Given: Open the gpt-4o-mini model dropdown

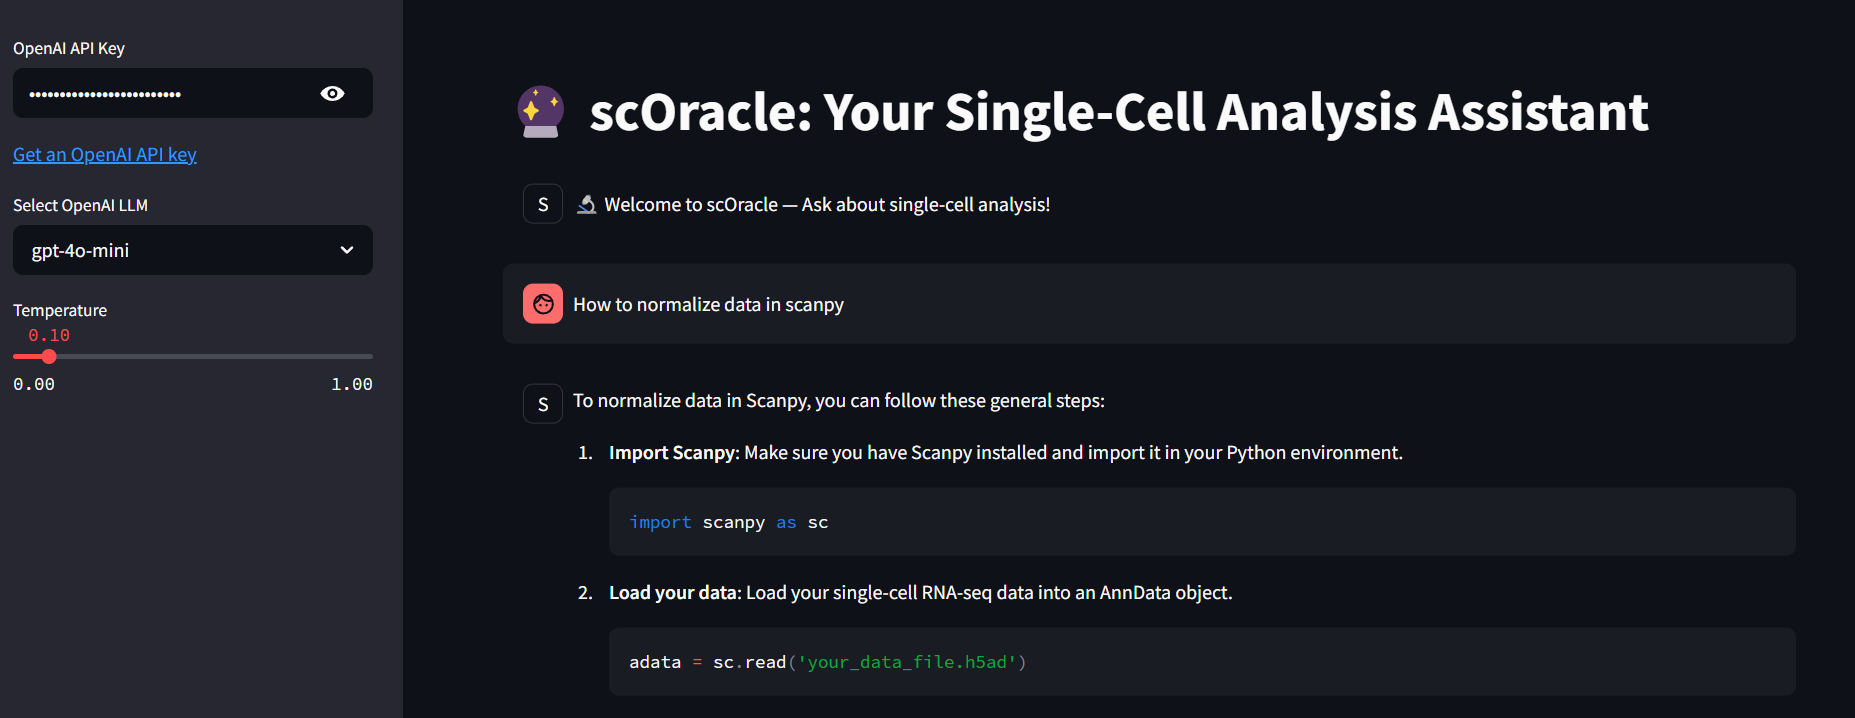Looking at the screenshot, I should (193, 250).
